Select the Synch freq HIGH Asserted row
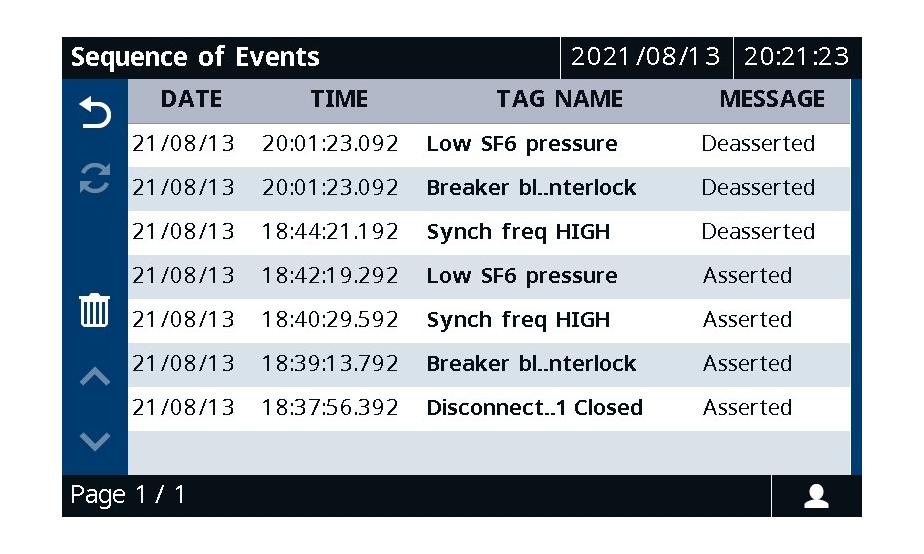The height and width of the screenshot is (554, 924). pyautogui.click(x=489, y=321)
